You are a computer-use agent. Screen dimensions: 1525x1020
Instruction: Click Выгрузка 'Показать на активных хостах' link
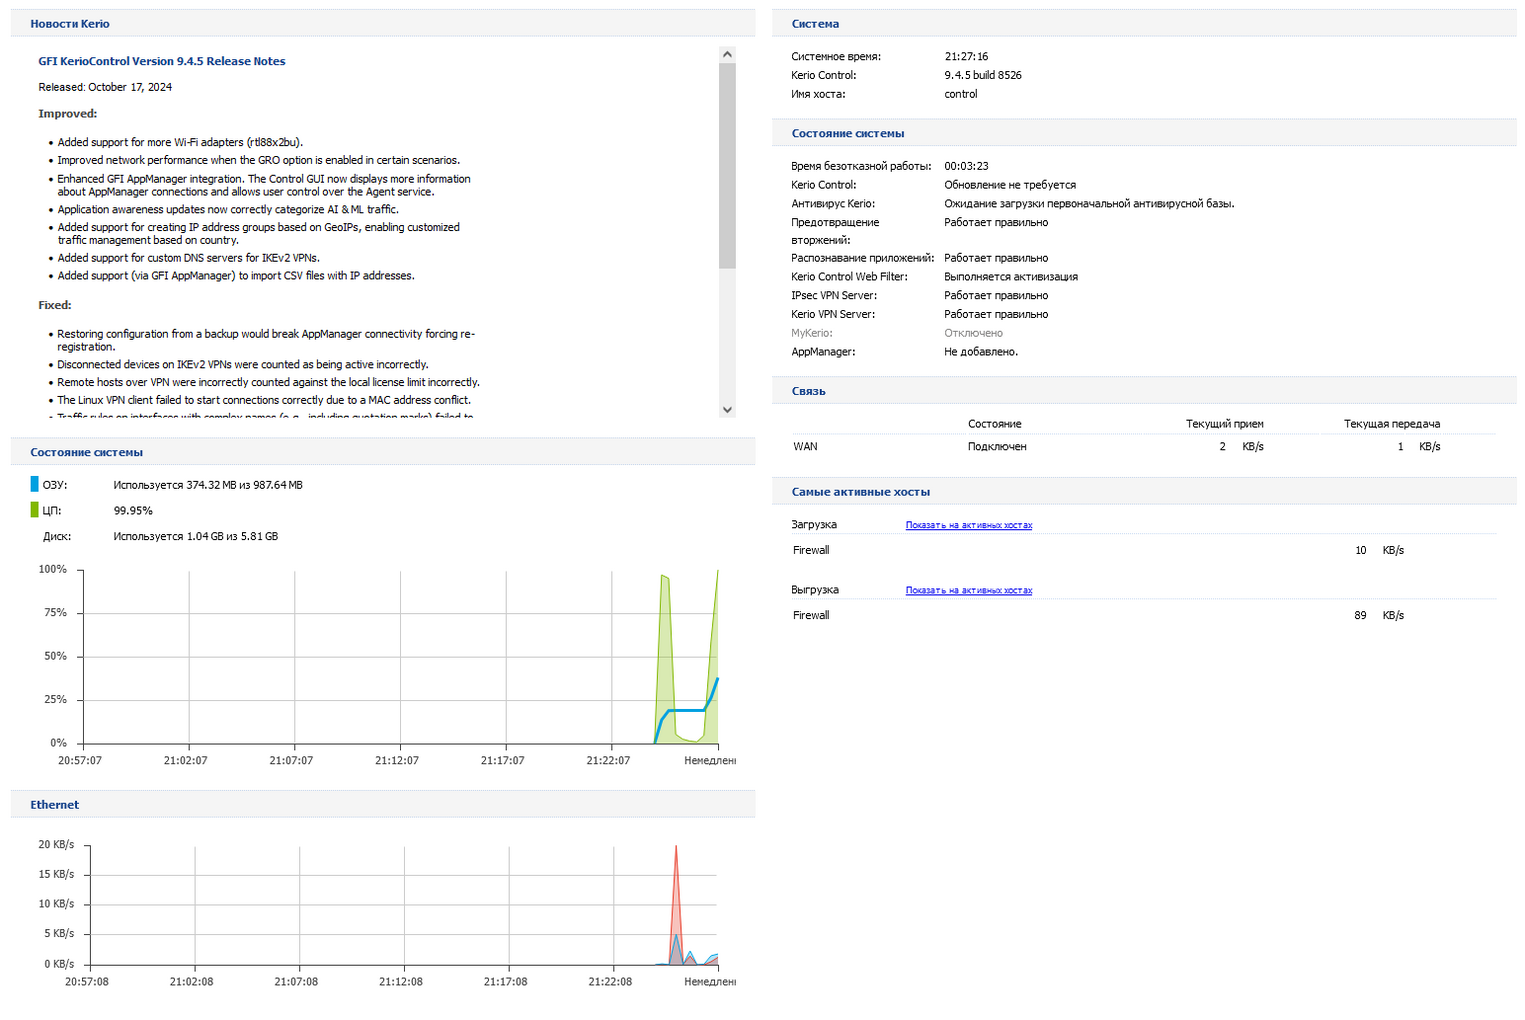(x=969, y=590)
